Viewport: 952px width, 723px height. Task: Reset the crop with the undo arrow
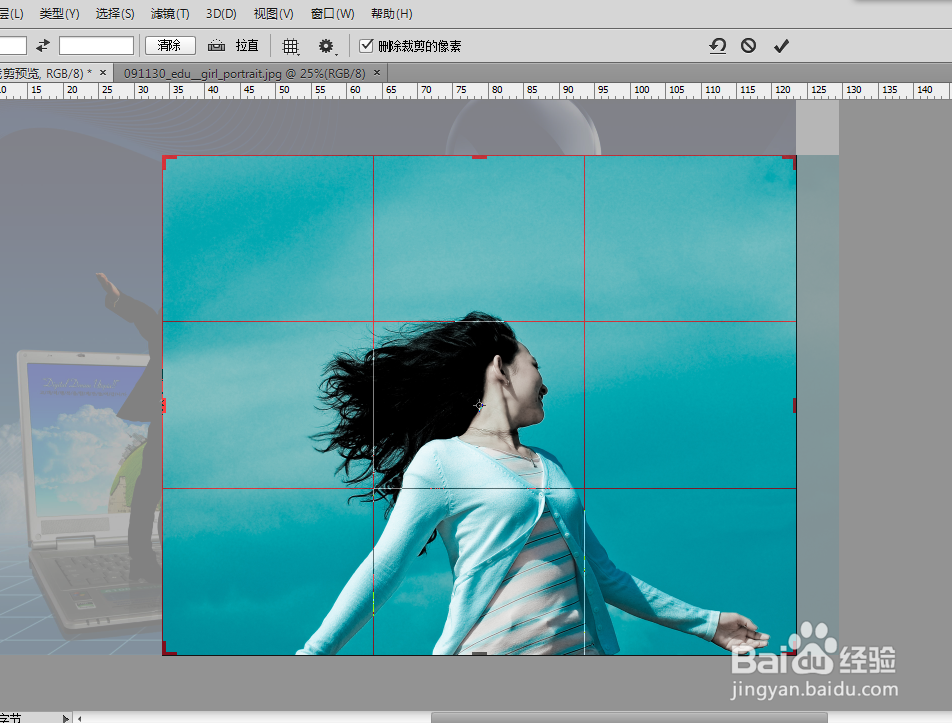tap(718, 46)
